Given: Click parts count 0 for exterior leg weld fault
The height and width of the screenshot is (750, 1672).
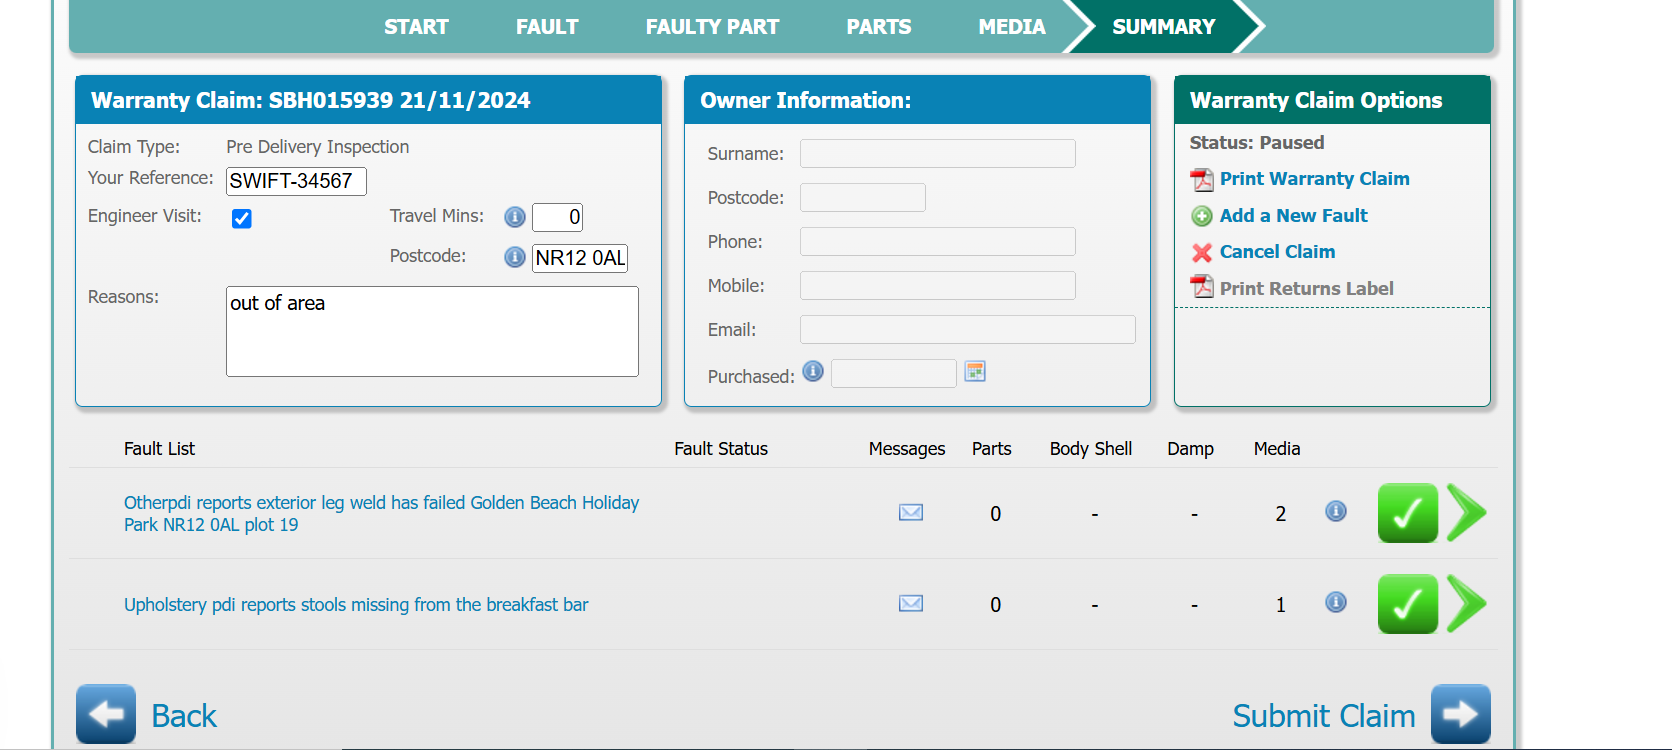Looking at the screenshot, I should pos(996,514).
